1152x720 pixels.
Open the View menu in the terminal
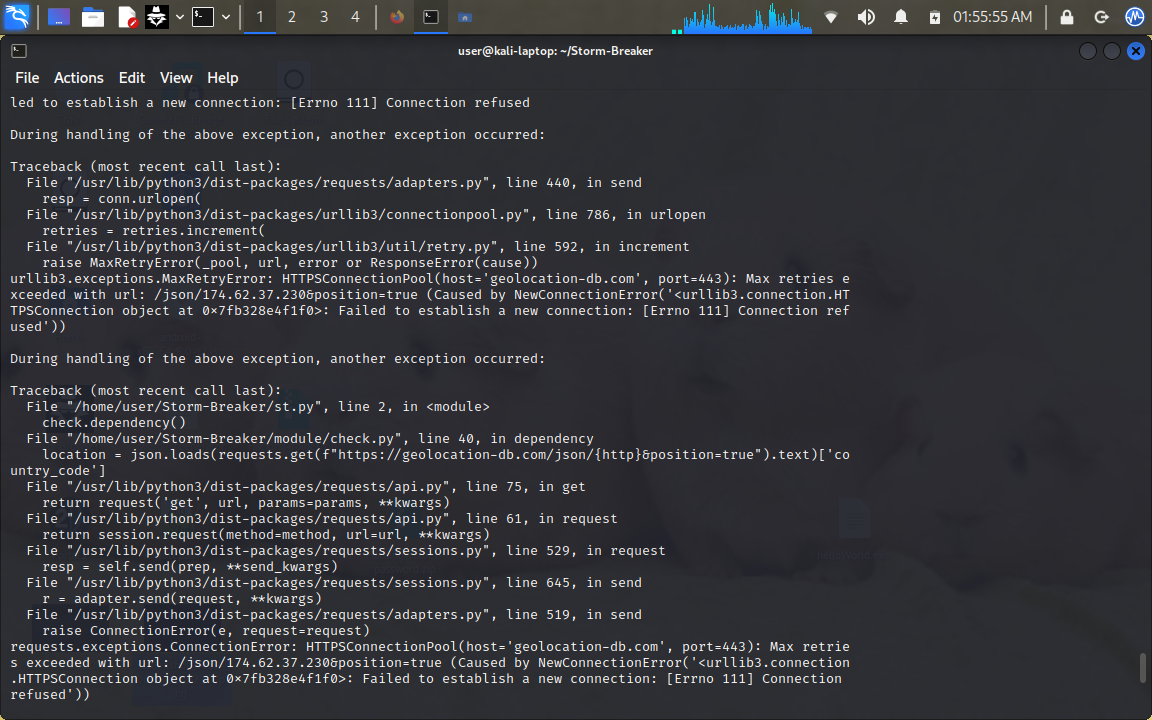176,77
